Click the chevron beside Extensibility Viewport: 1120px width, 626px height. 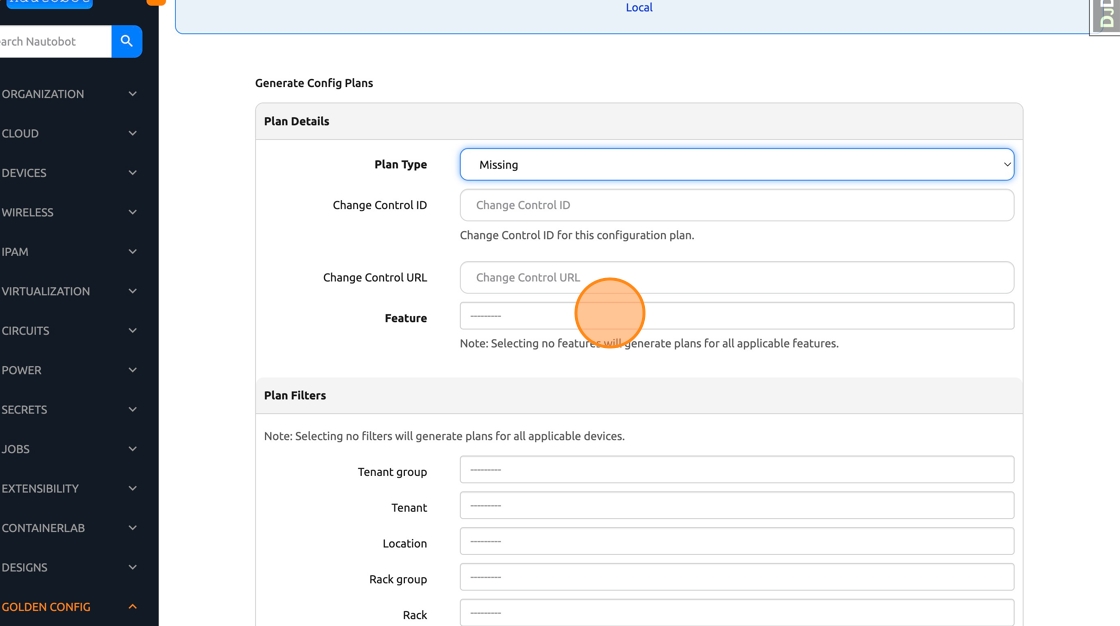[132, 489]
